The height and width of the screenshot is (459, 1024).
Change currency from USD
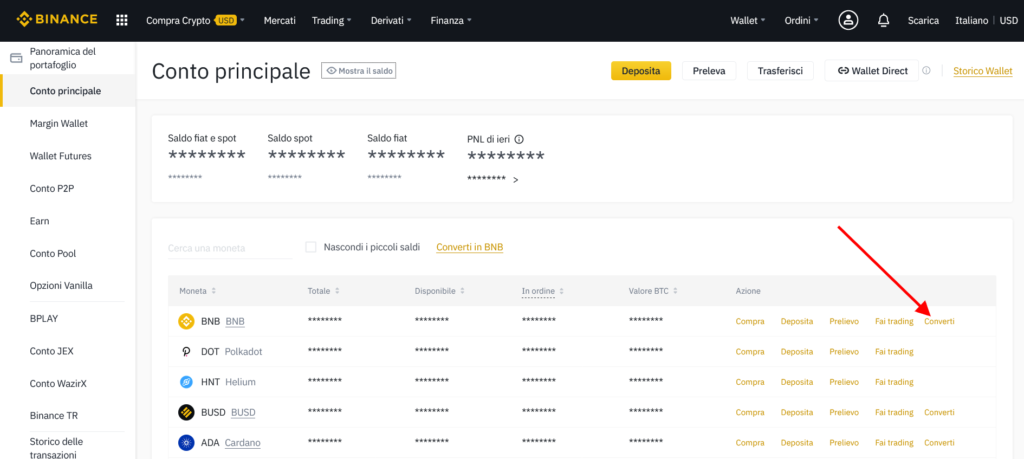point(1008,20)
